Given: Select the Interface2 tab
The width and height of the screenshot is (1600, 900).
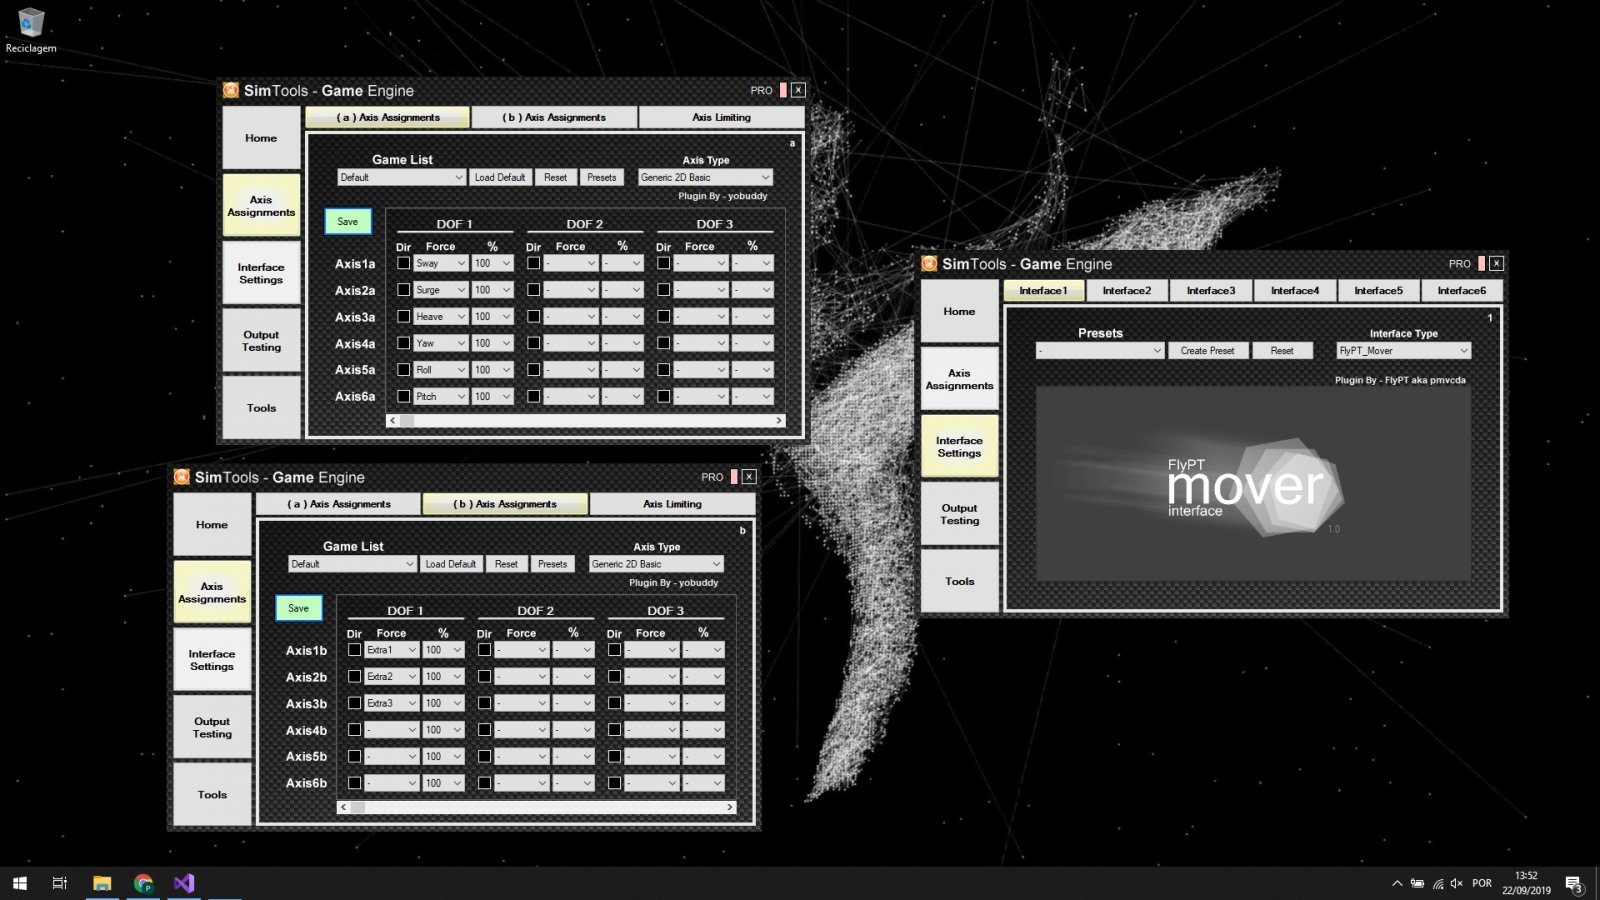Looking at the screenshot, I should tap(1127, 291).
